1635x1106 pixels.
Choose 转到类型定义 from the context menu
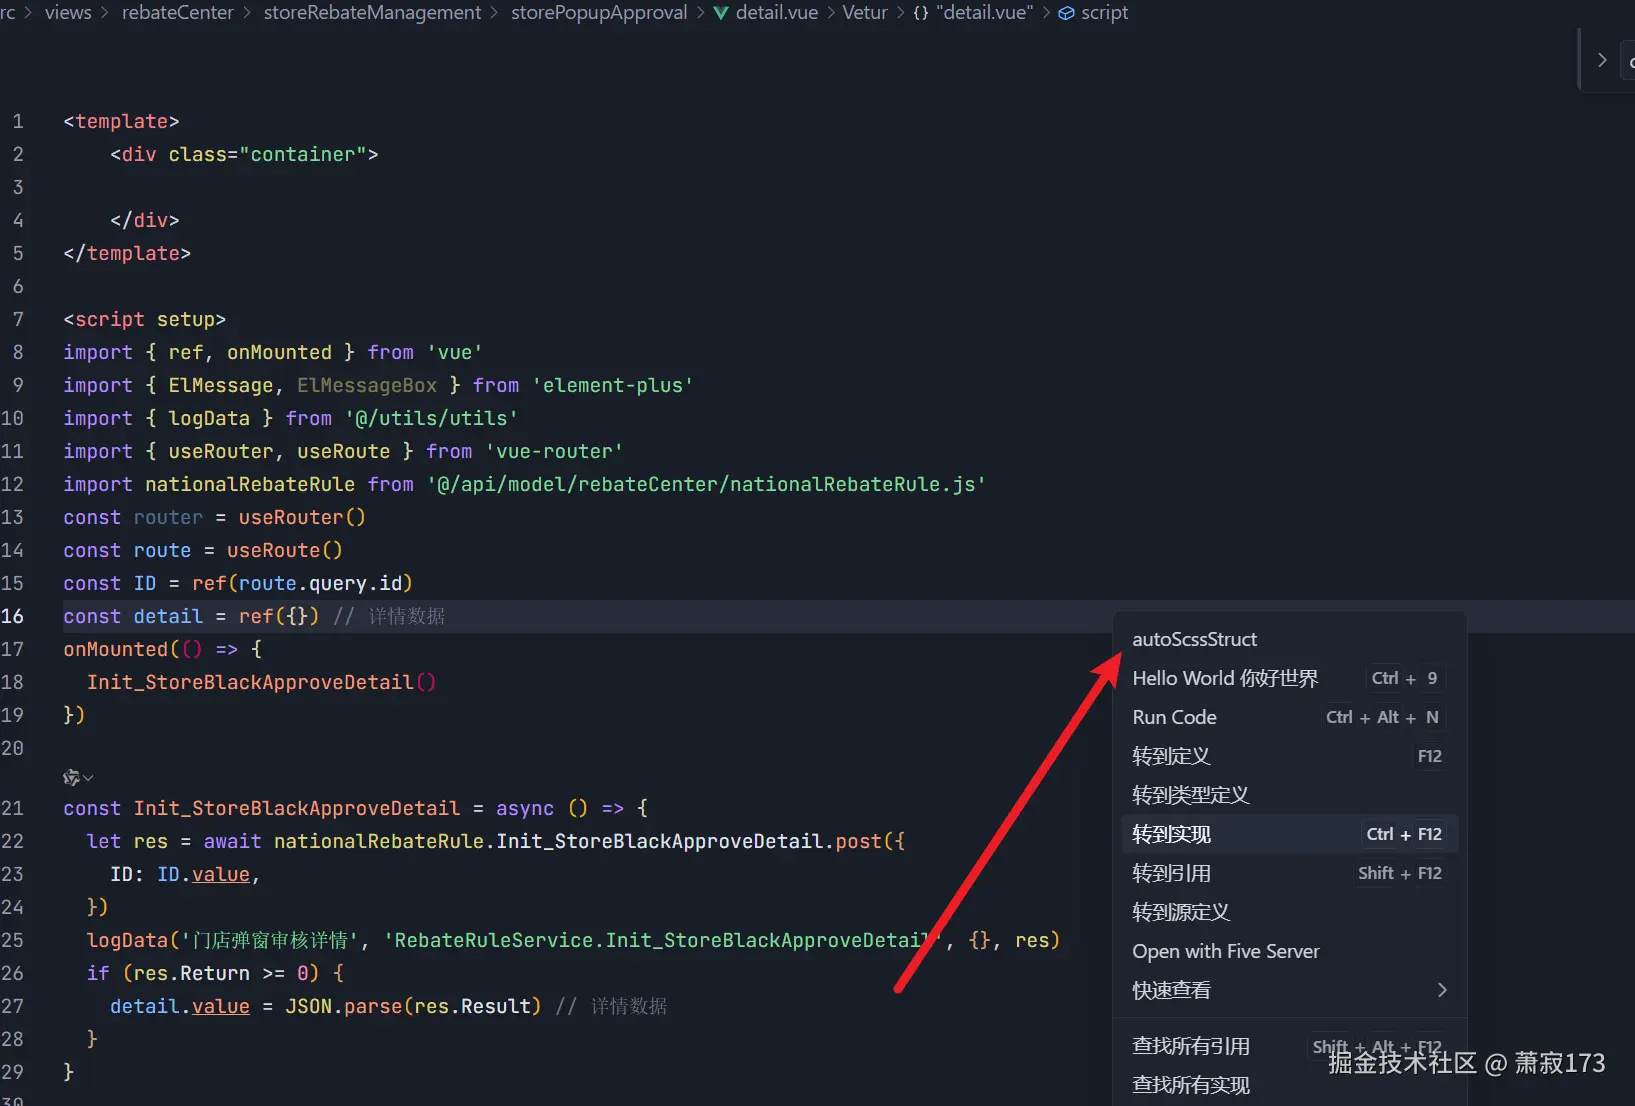pos(1290,795)
